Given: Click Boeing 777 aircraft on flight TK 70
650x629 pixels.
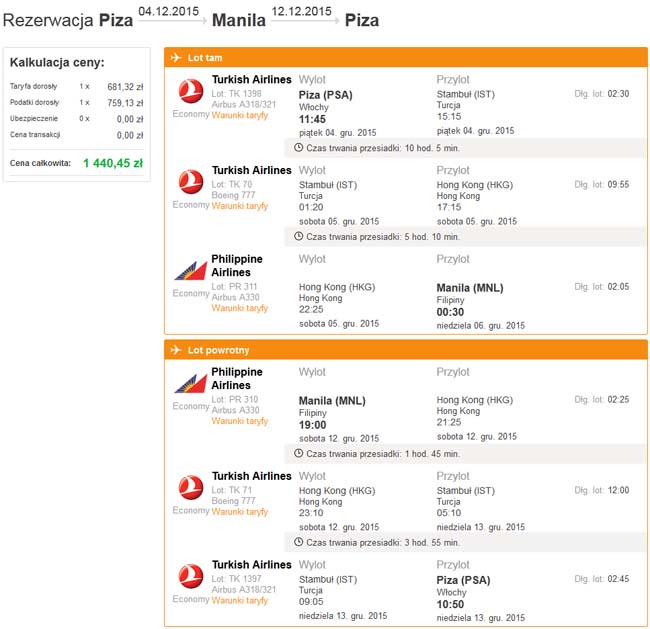Looking at the screenshot, I should point(233,195).
